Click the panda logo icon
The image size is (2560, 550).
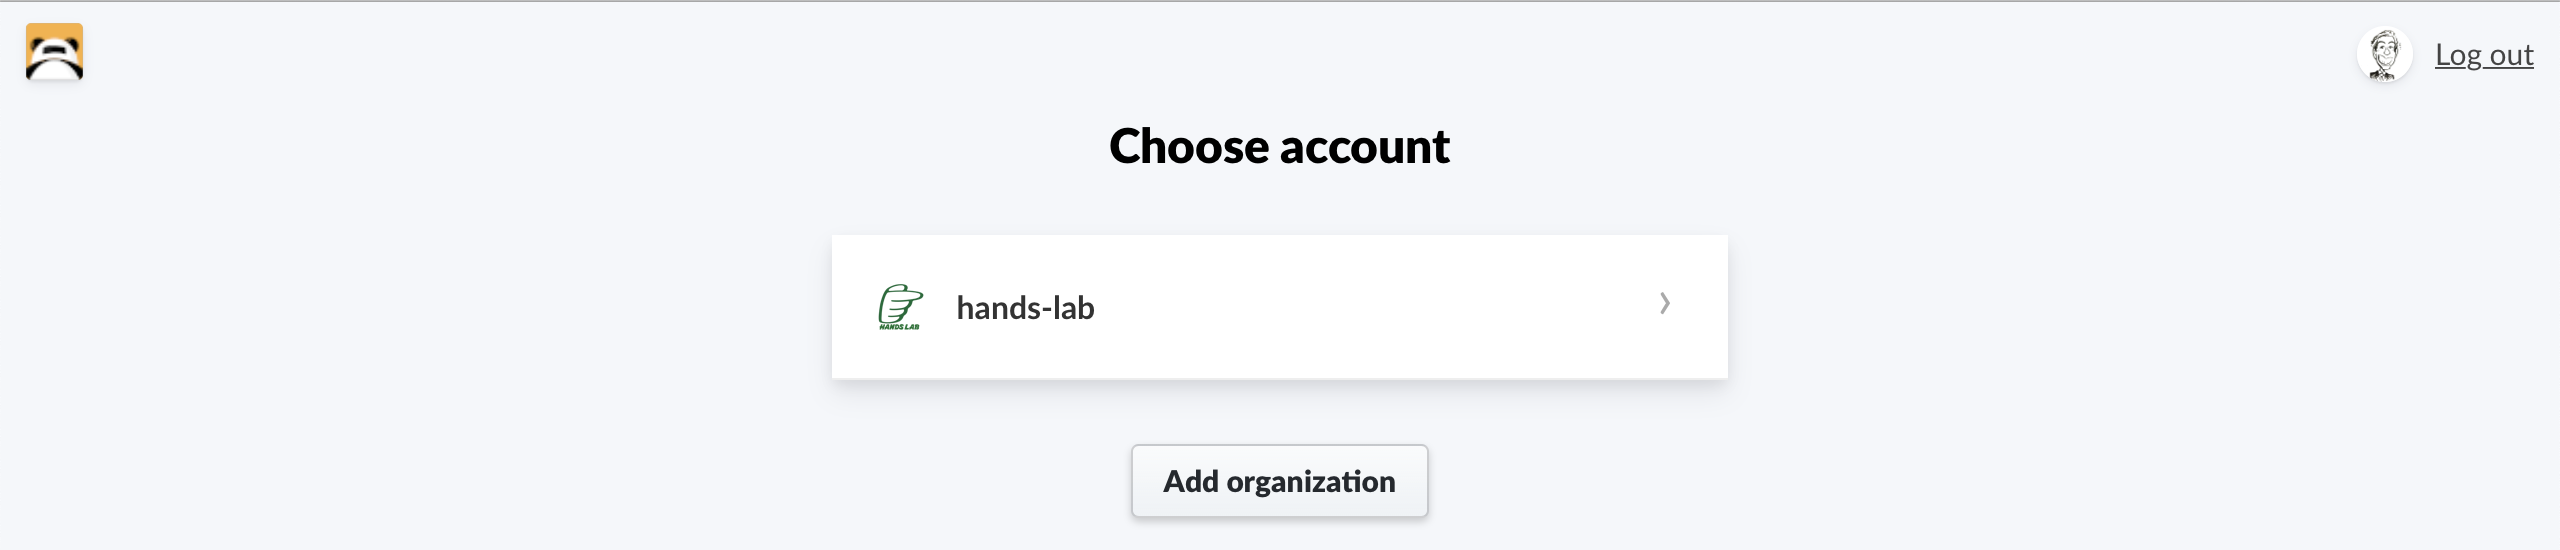click(x=54, y=52)
